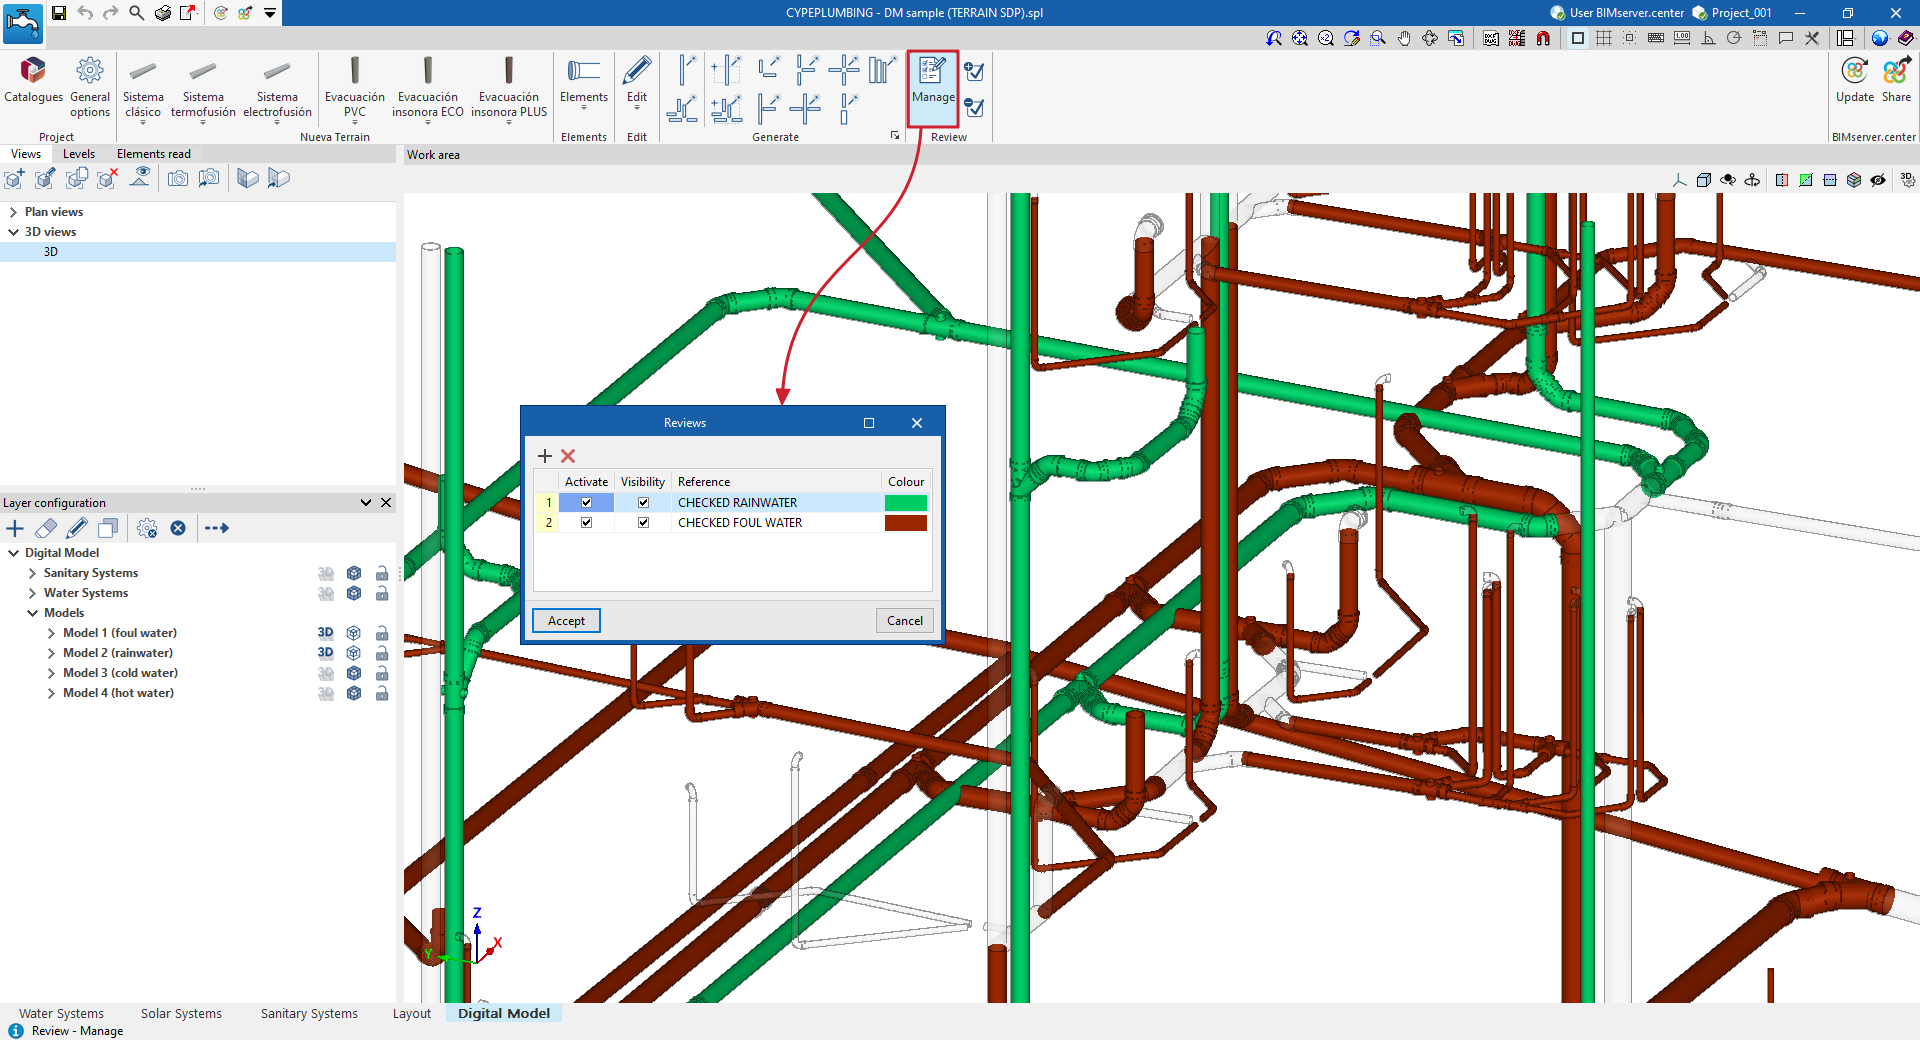Delete review with red X icon
The height and width of the screenshot is (1040, 1920).
coord(568,456)
